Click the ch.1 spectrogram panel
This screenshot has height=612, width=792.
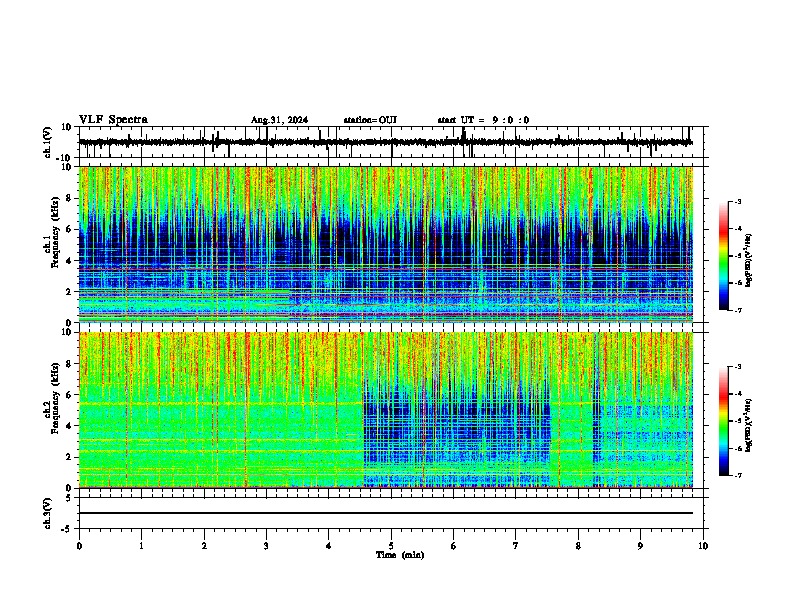(x=386, y=244)
